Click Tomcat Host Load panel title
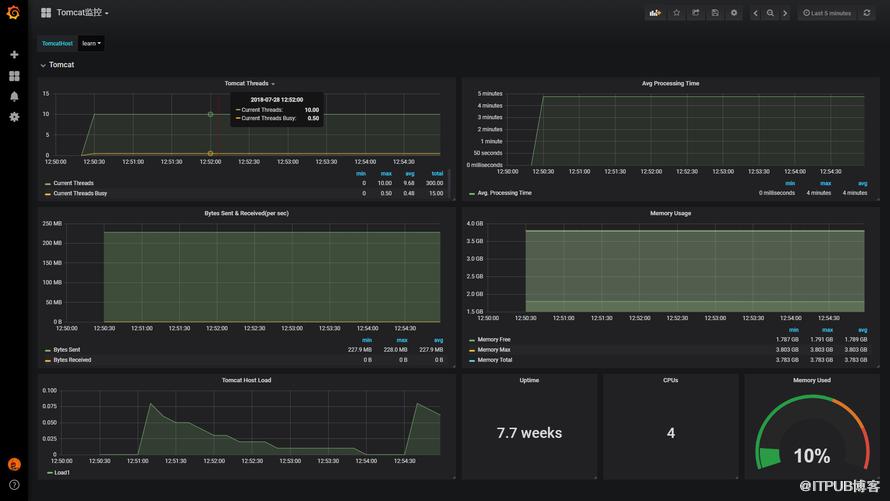The width and height of the screenshot is (890, 501). pyautogui.click(x=246, y=380)
